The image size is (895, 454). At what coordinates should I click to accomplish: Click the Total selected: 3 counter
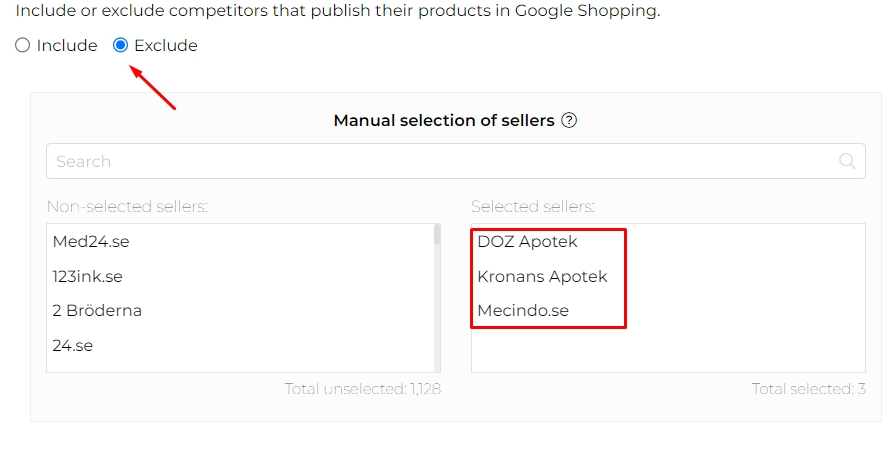[x=808, y=389]
